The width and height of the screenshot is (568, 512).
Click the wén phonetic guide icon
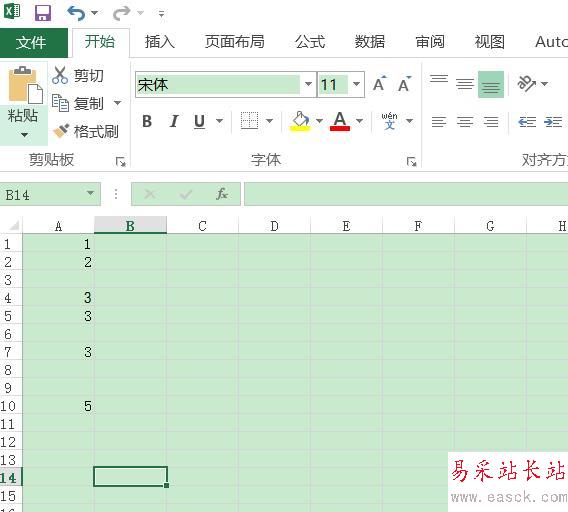pos(389,121)
